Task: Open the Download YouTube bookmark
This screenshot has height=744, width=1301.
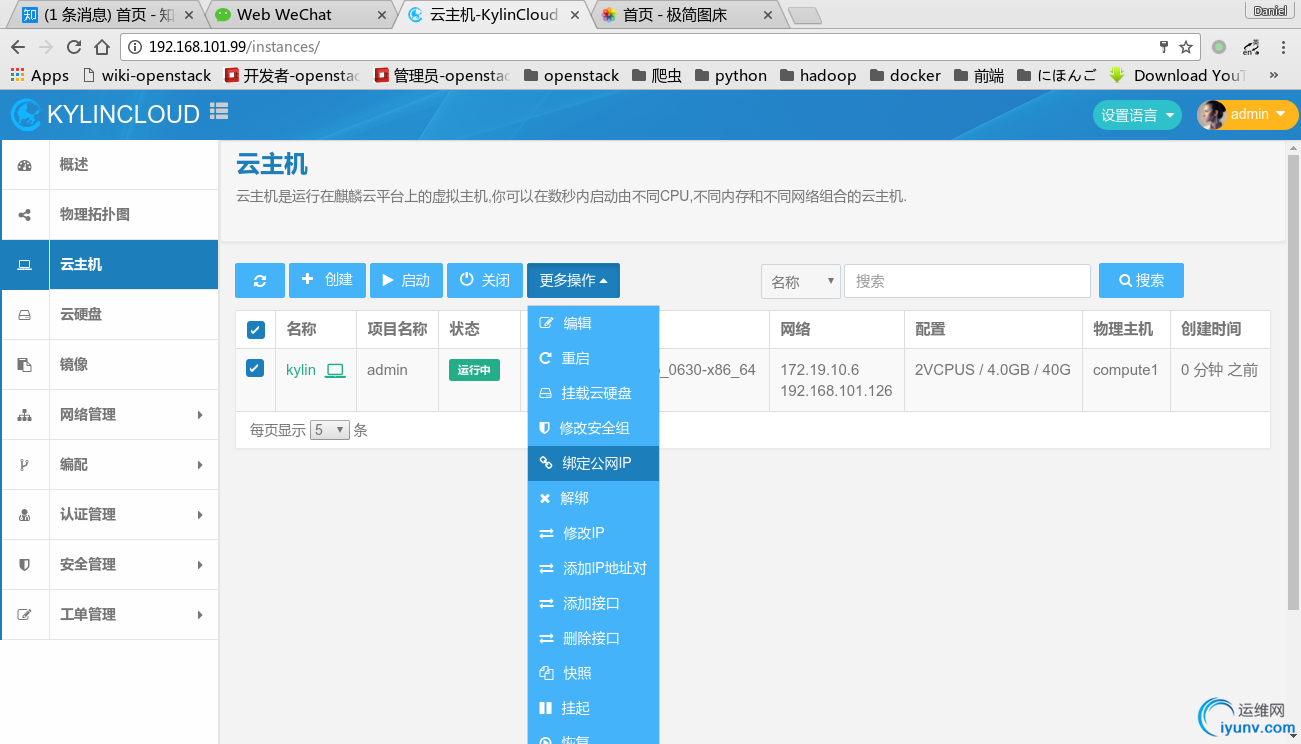Action: coord(1177,75)
